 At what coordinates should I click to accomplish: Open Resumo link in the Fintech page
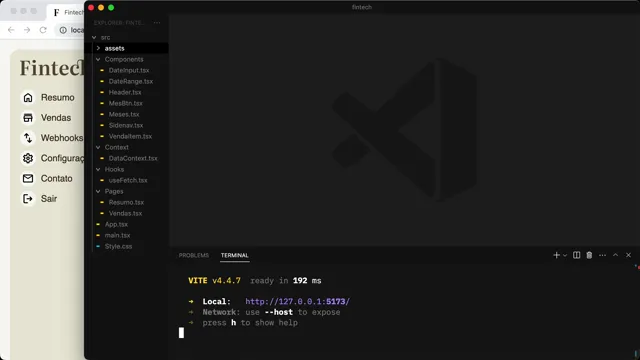tap(58, 98)
